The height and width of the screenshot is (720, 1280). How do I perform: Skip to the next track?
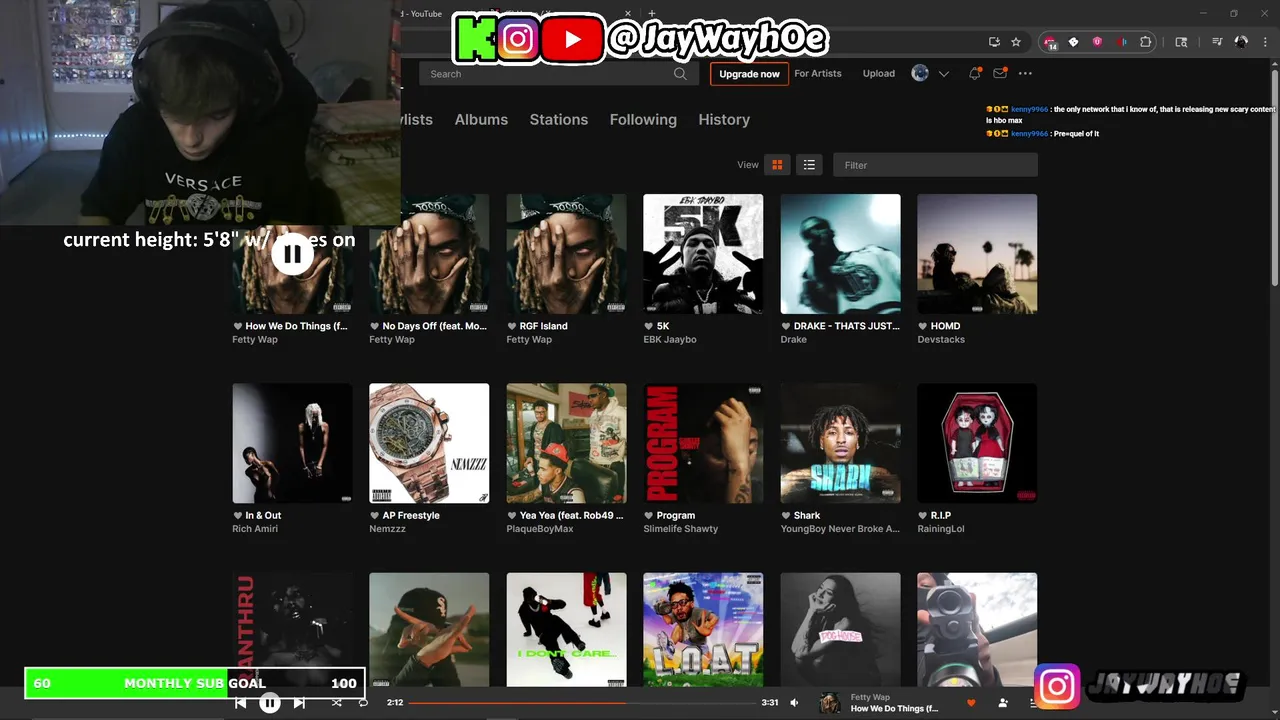coord(299,703)
